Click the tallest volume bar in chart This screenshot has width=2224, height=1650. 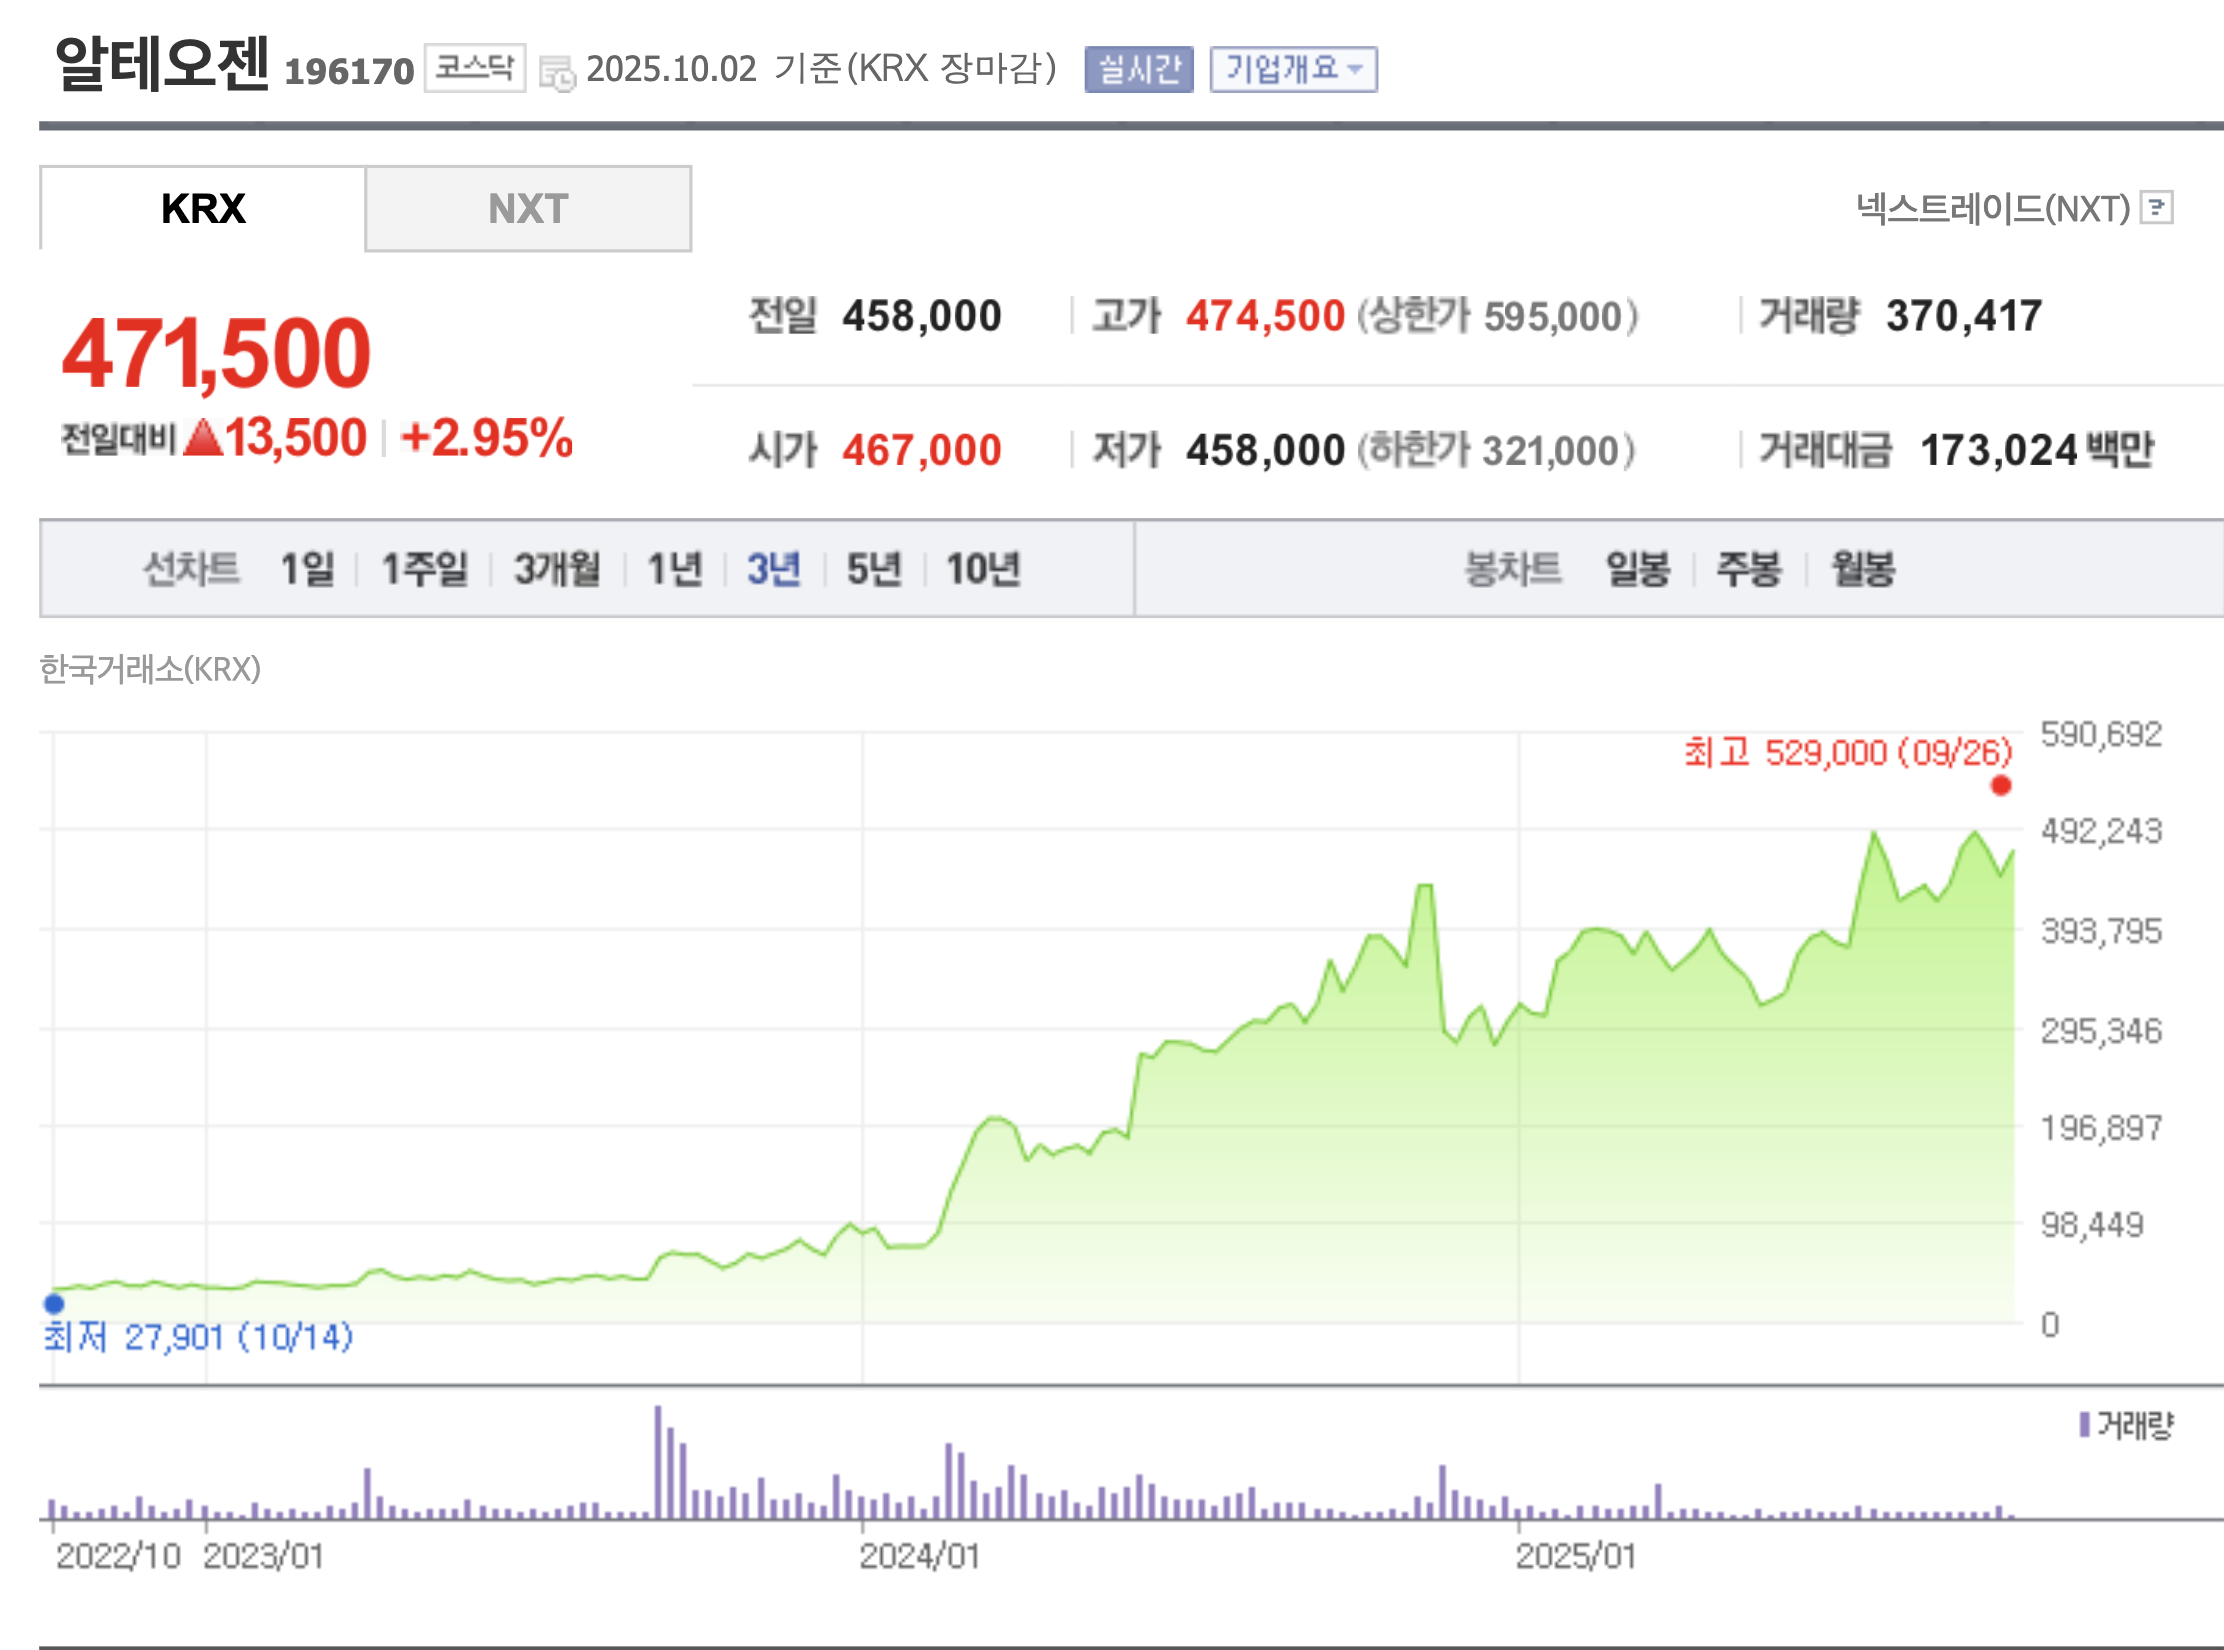point(658,1462)
